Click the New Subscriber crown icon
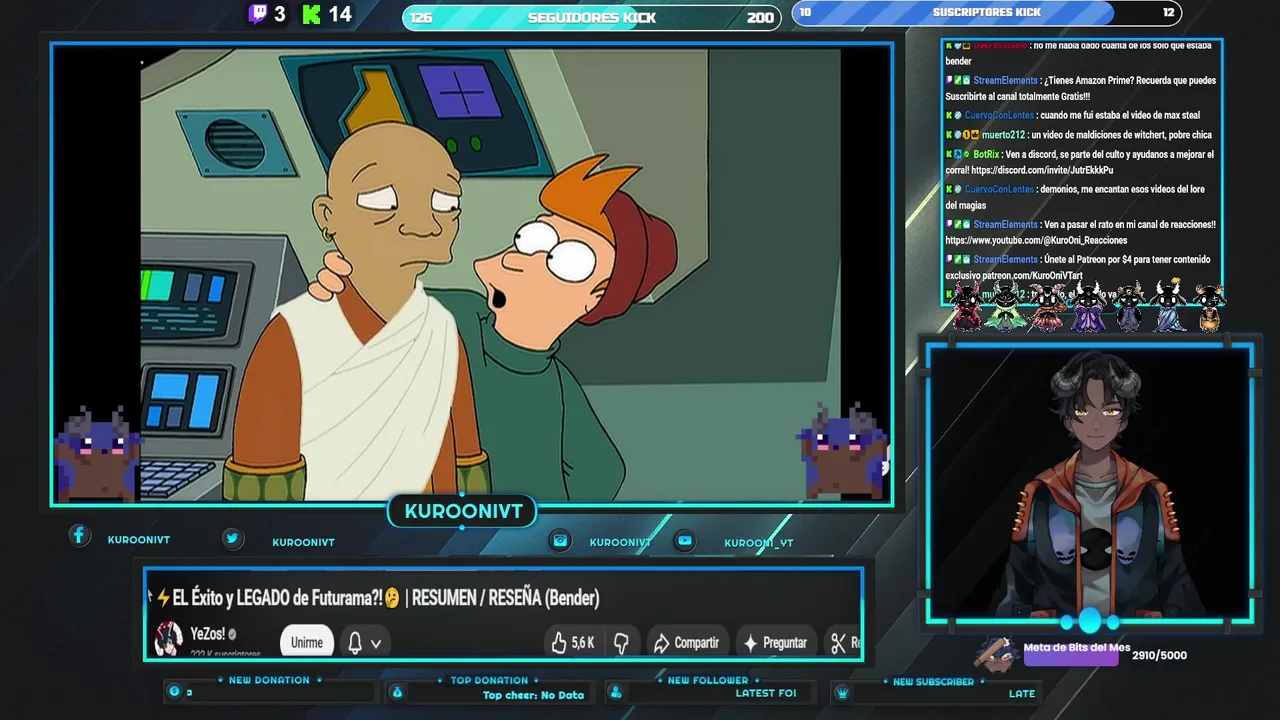 pyautogui.click(x=842, y=692)
